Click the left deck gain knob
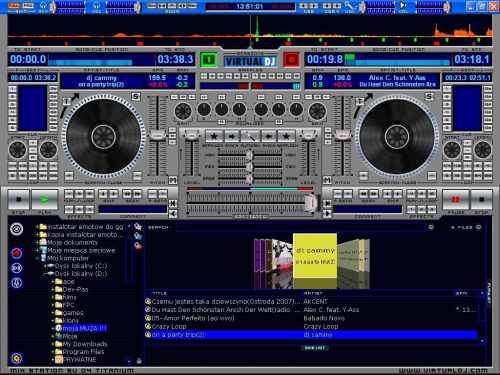 coord(183,111)
